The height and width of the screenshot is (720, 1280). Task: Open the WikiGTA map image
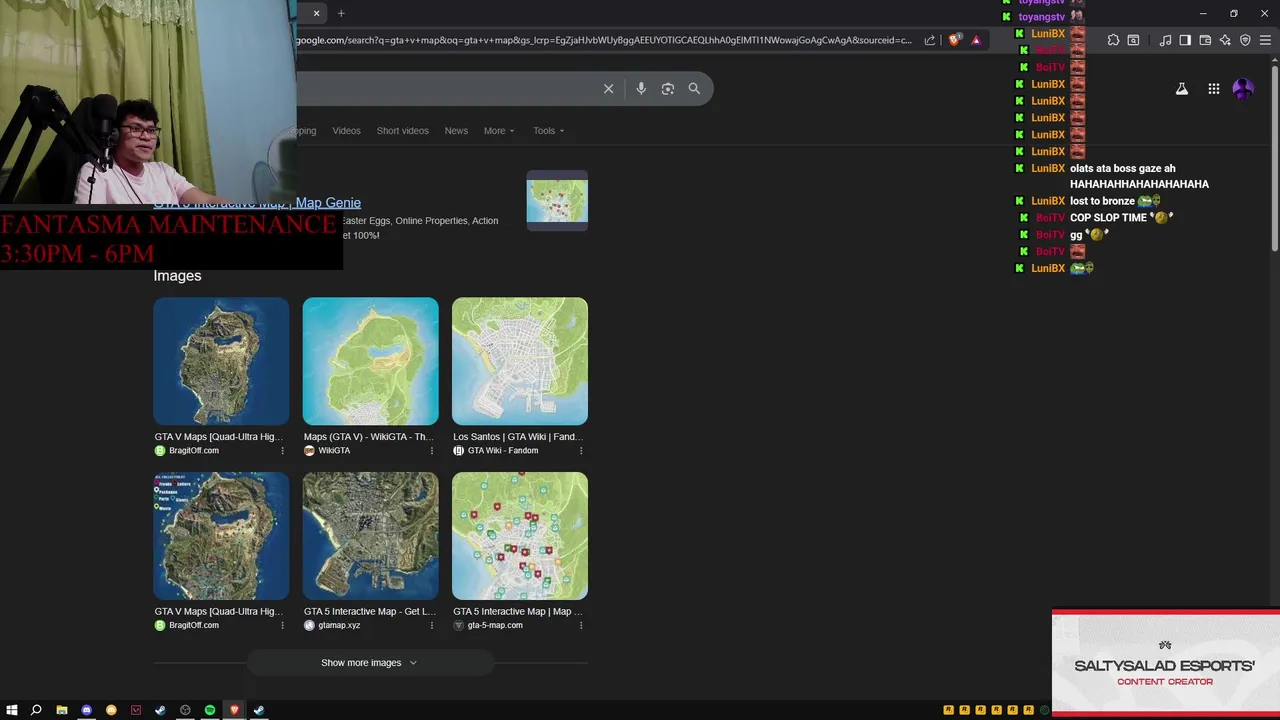click(370, 361)
